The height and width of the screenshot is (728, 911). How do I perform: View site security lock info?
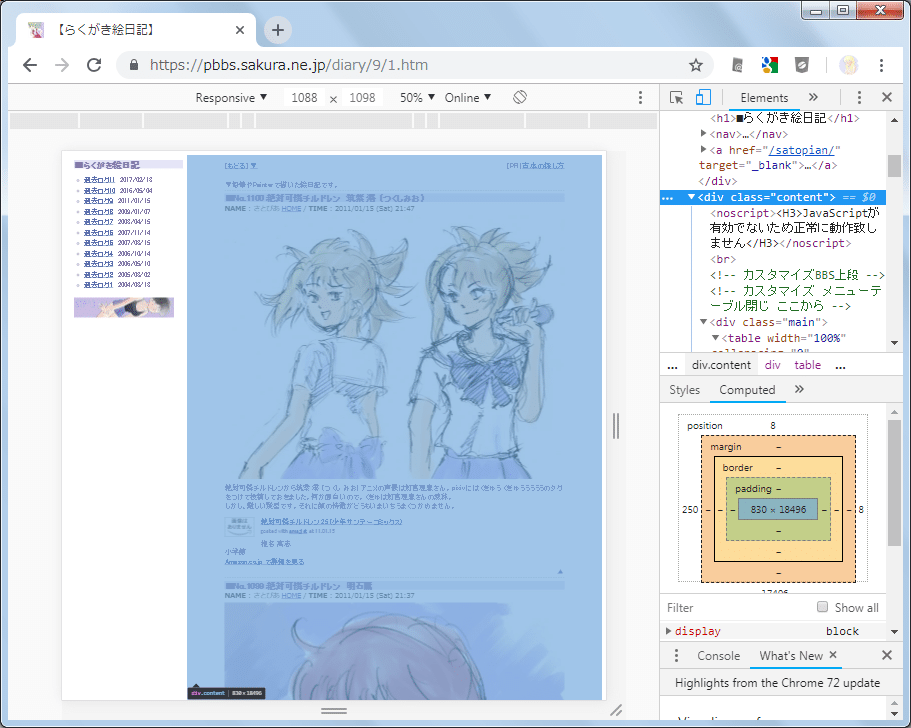click(134, 65)
